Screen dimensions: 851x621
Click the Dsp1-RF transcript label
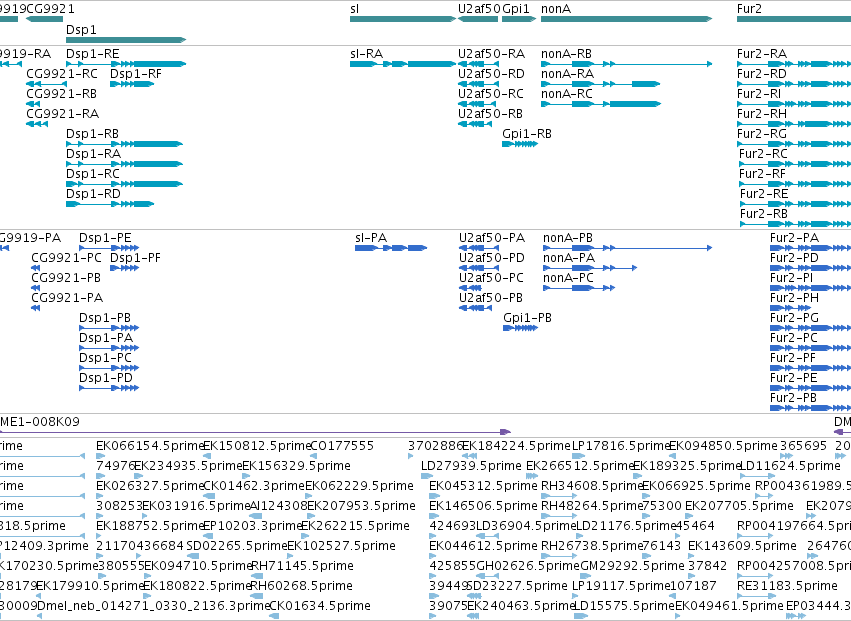136,74
